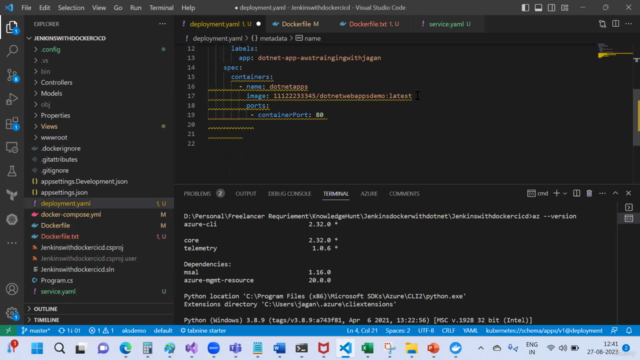This screenshot has height=360, width=640.
Task: Click the editor vertical scrollbar
Action: pyautogui.click(x=636, y=118)
